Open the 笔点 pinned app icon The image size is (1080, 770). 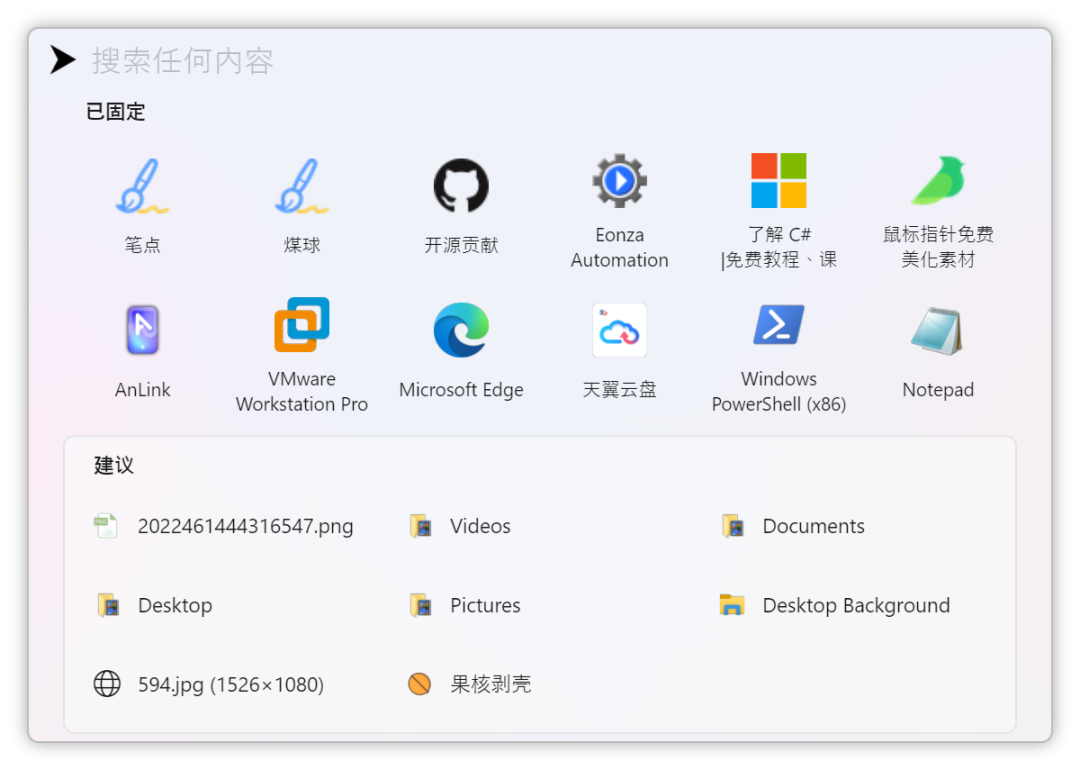coord(143,186)
